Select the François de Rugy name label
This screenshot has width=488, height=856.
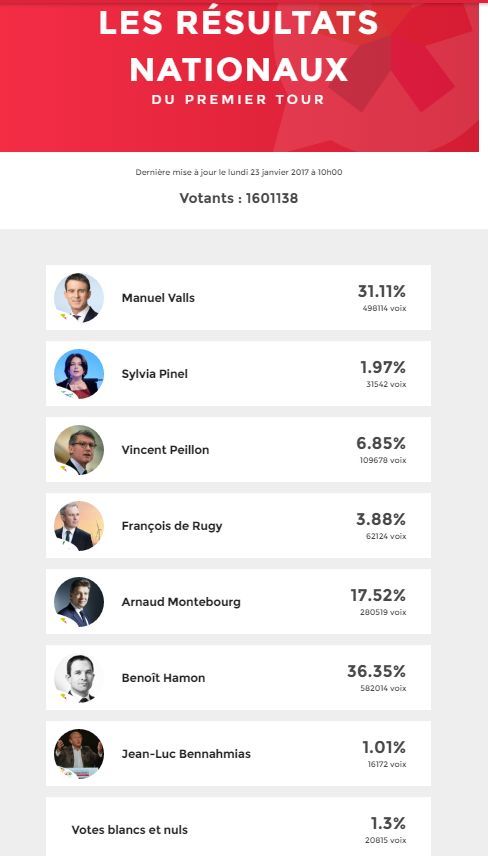[171, 526]
